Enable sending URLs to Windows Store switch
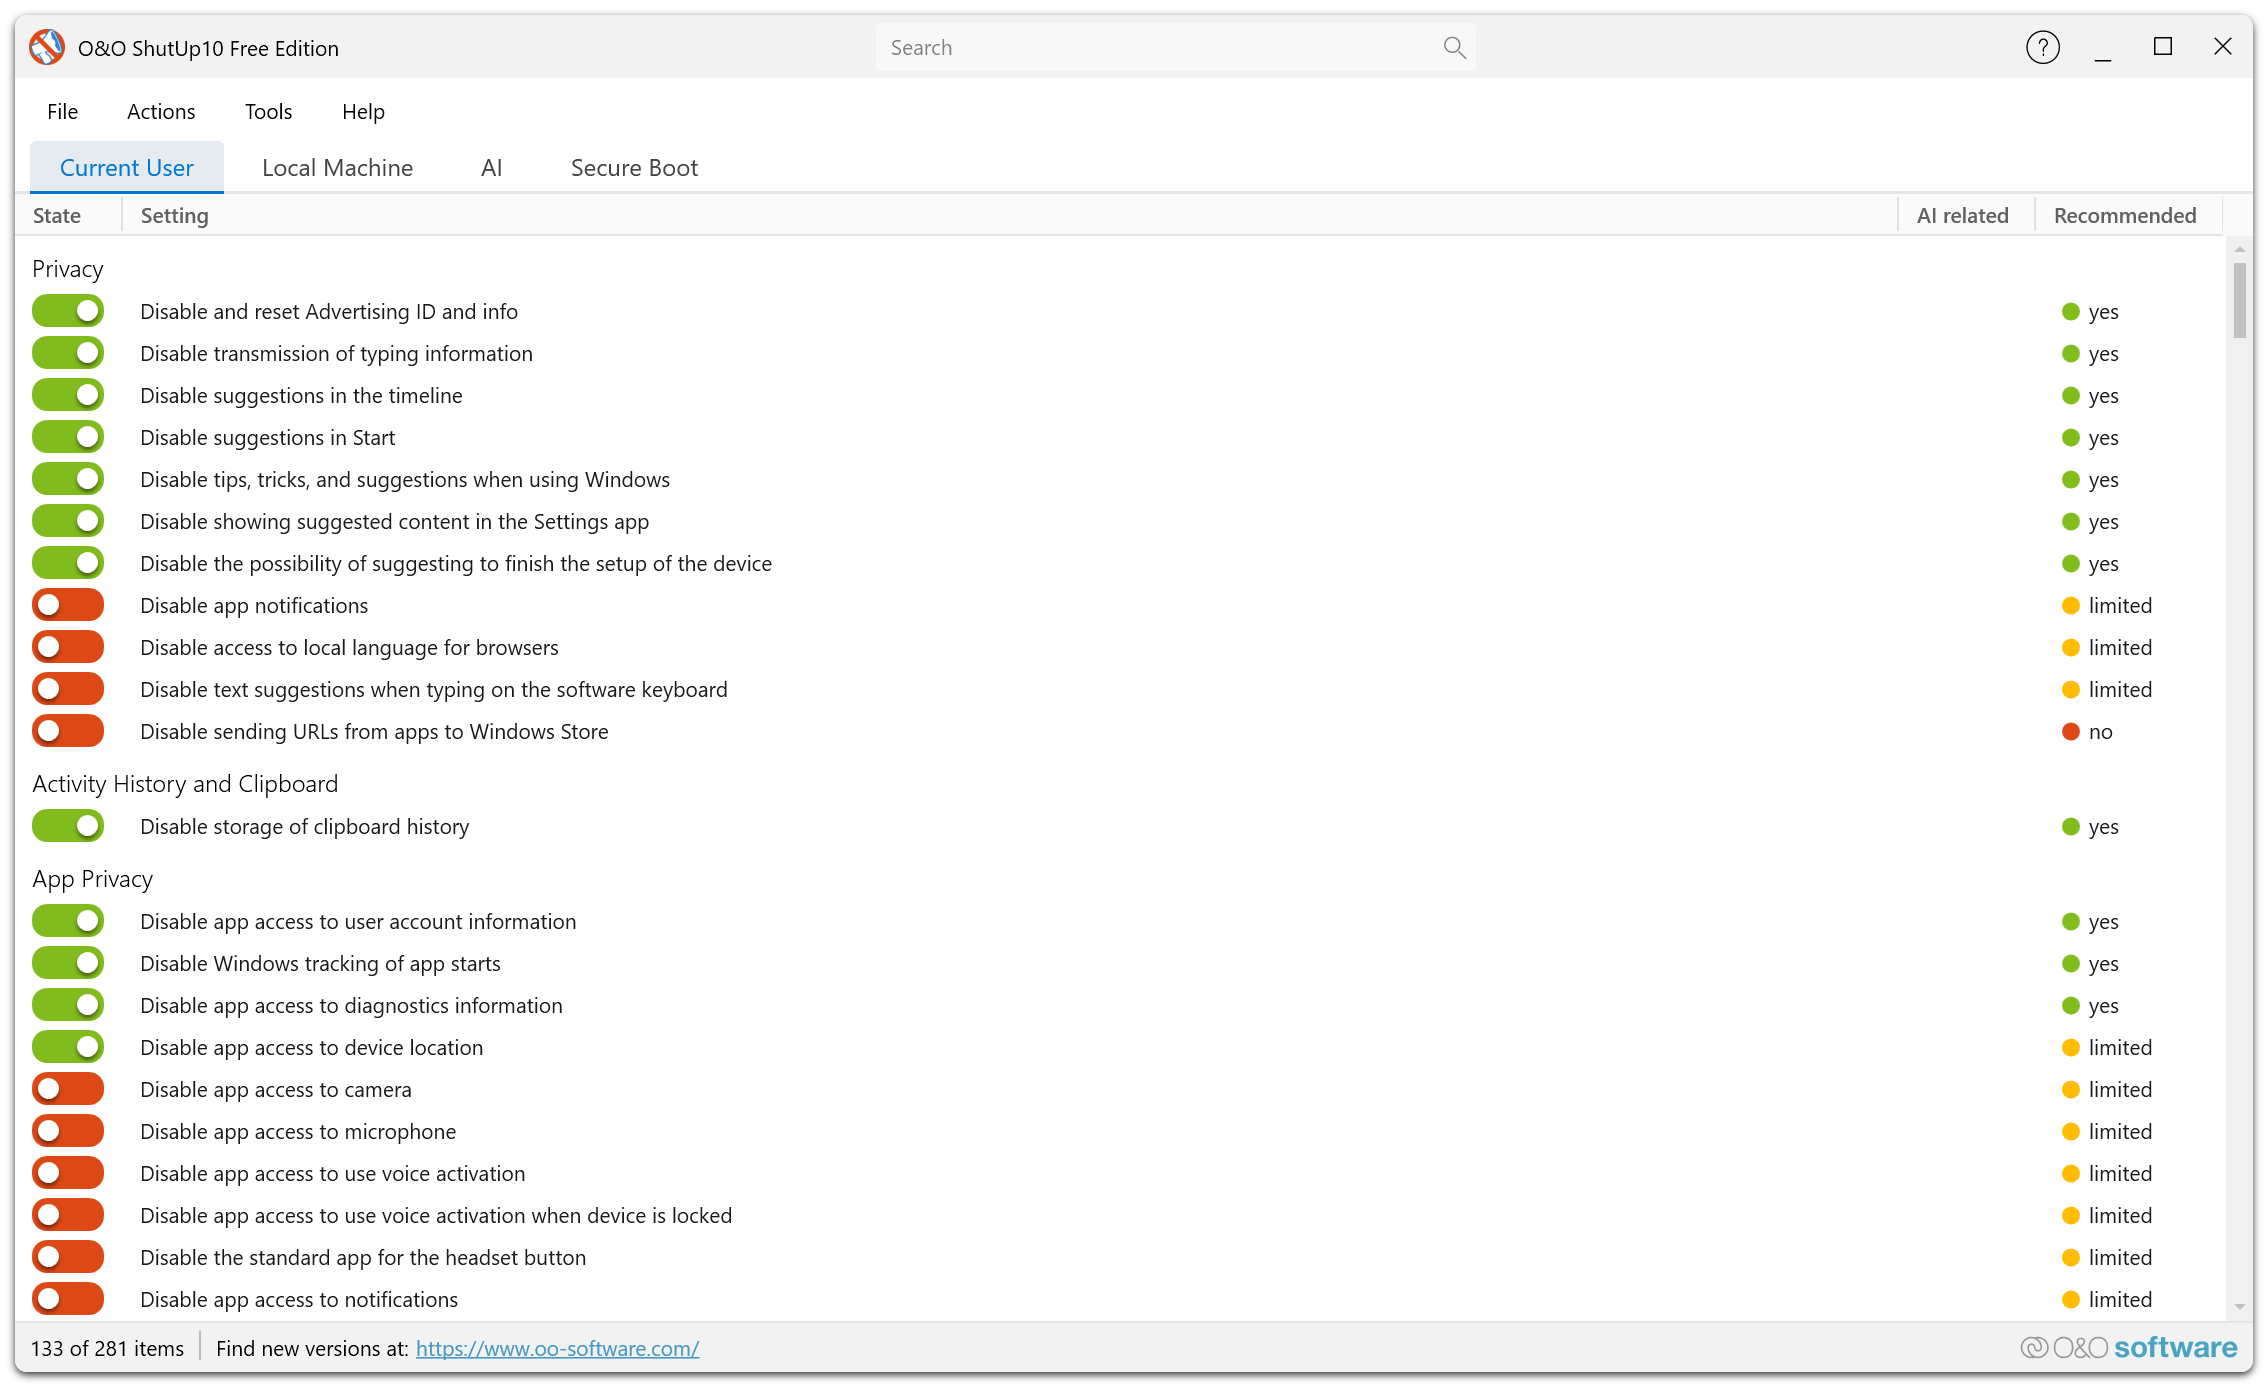Screen dimensions: 2268x1387 (x=68, y=731)
